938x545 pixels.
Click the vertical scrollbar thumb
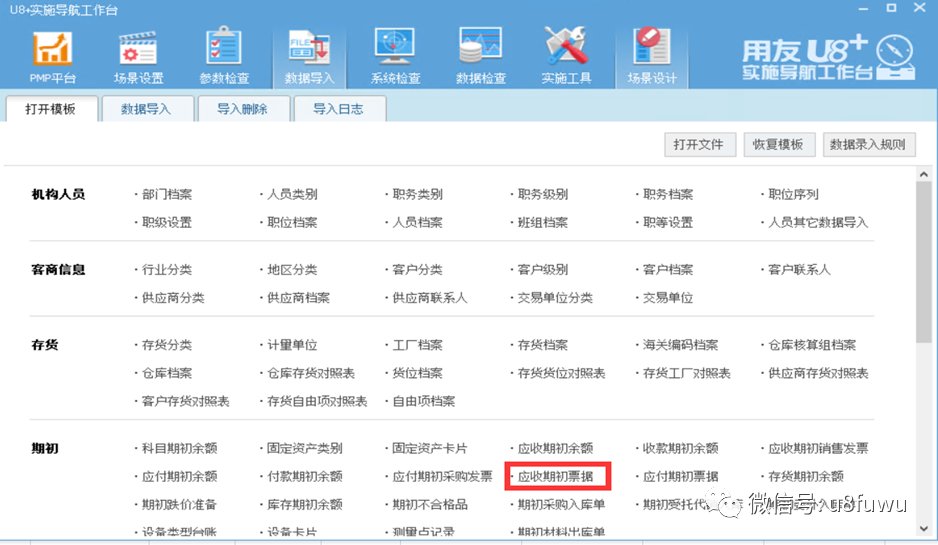[x=923, y=262]
